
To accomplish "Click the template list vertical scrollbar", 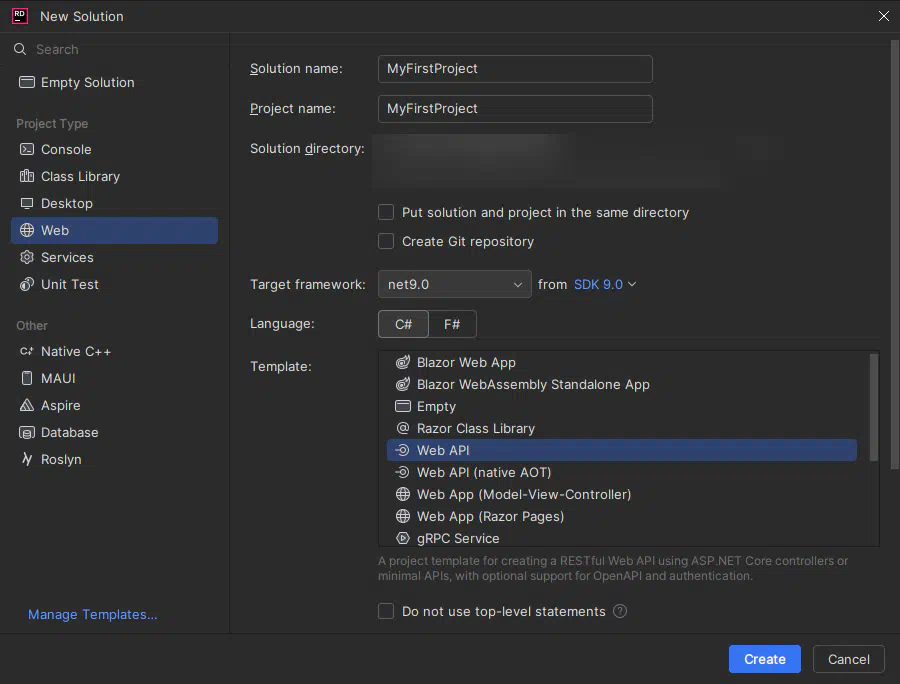I will click(874, 410).
